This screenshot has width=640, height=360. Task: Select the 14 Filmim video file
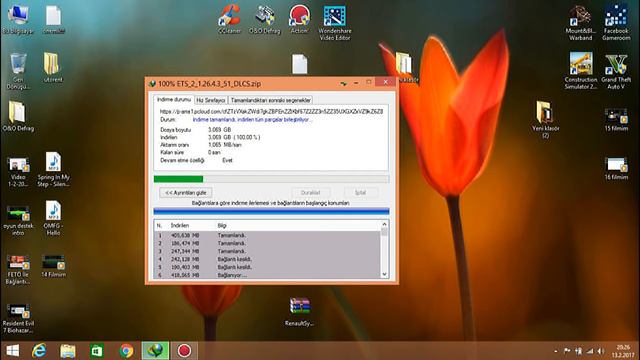click(53, 266)
